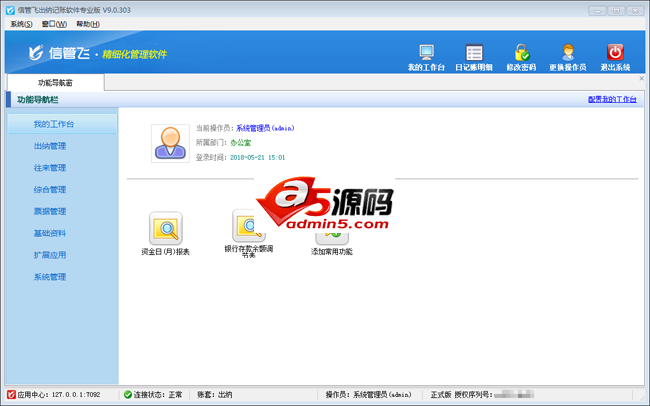Viewport: 650px width, 406px height.
Task: Click the app icon in title bar
Action: tap(10, 10)
